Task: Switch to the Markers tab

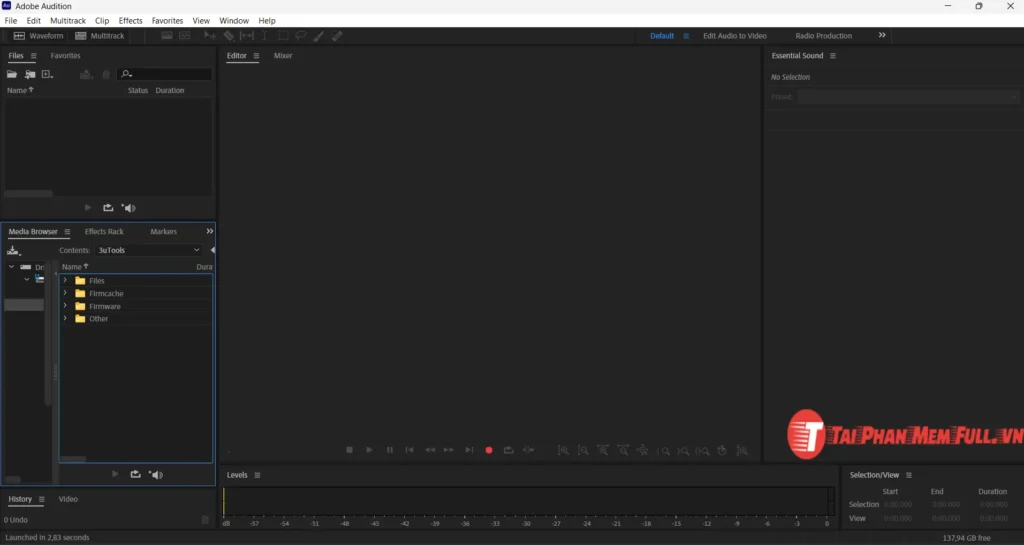Action: click(163, 232)
